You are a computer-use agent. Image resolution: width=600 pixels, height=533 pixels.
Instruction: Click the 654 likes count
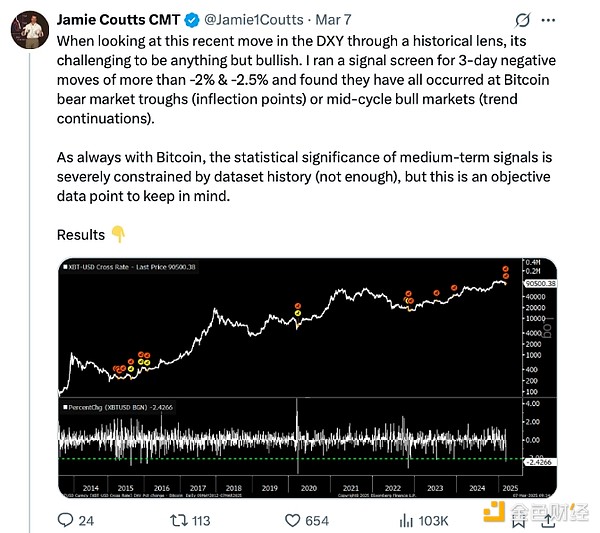(x=317, y=519)
